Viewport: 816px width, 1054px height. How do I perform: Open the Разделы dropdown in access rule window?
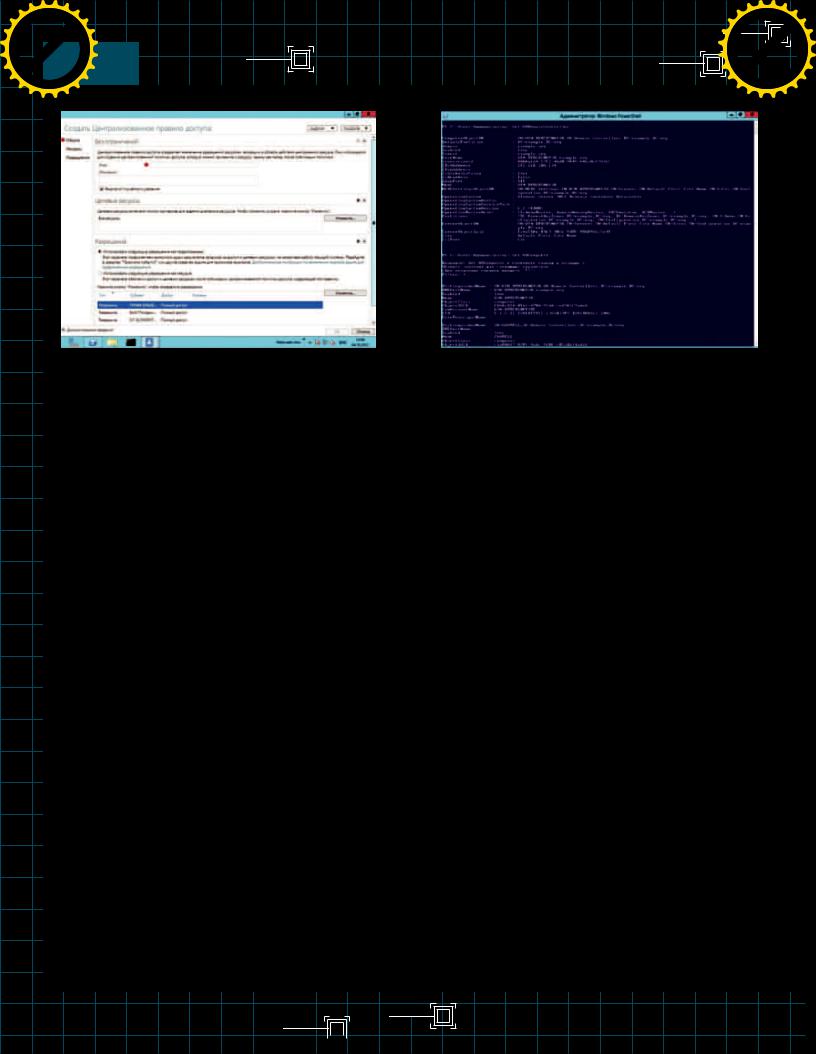coord(356,128)
